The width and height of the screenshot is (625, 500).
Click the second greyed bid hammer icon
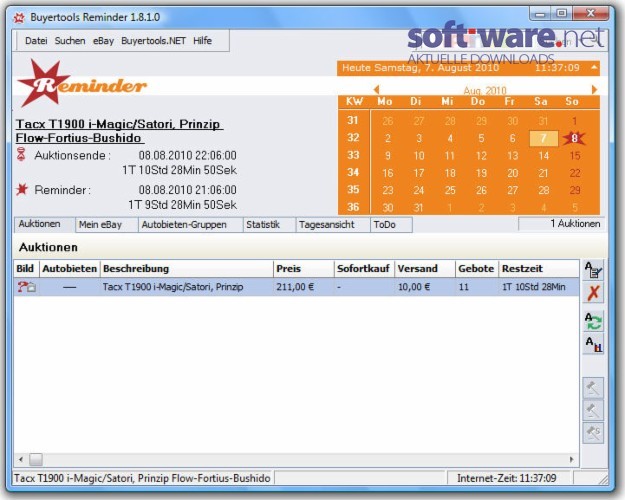click(x=593, y=411)
